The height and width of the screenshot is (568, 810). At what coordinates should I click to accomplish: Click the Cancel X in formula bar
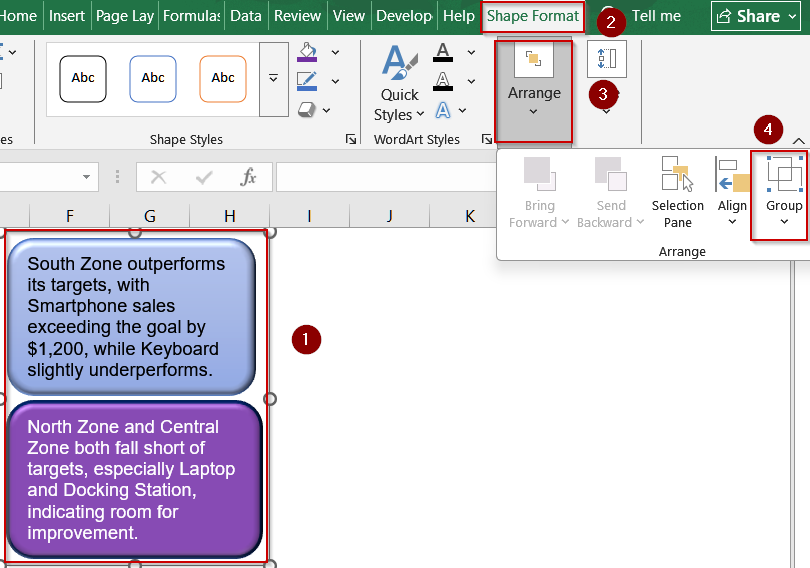pyautogui.click(x=158, y=177)
